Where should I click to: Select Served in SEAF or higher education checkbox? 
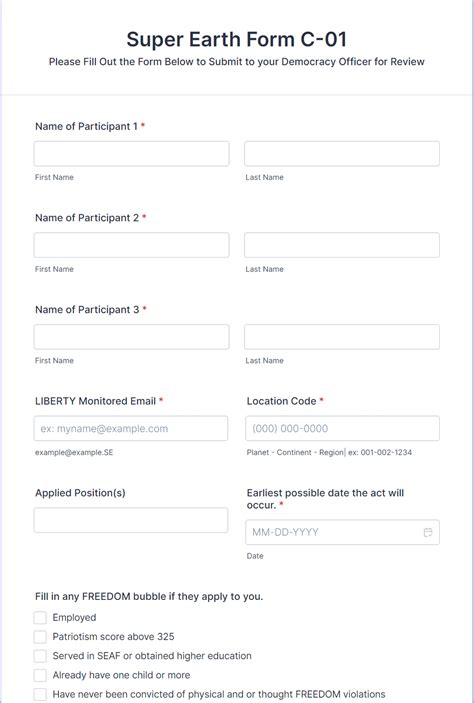(x=40, y=656)
